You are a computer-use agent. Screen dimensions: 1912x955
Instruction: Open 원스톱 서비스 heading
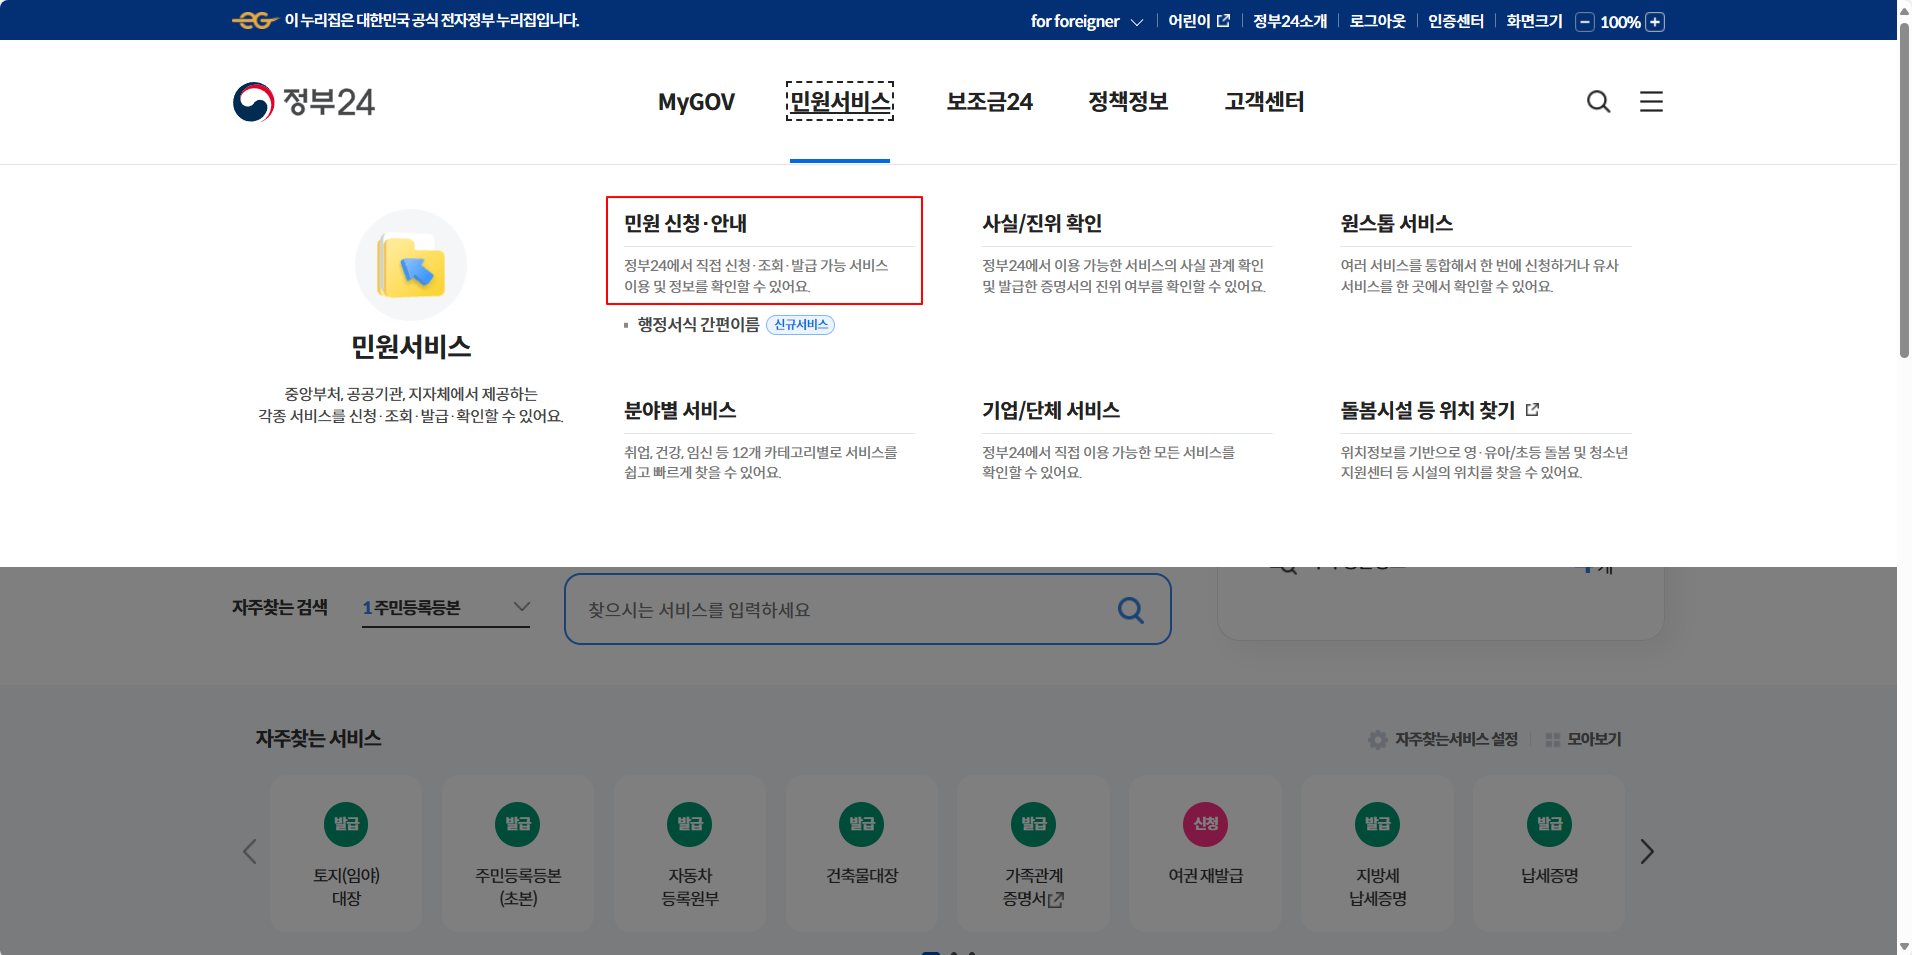pyautogui.click(x=1397, y=223)
